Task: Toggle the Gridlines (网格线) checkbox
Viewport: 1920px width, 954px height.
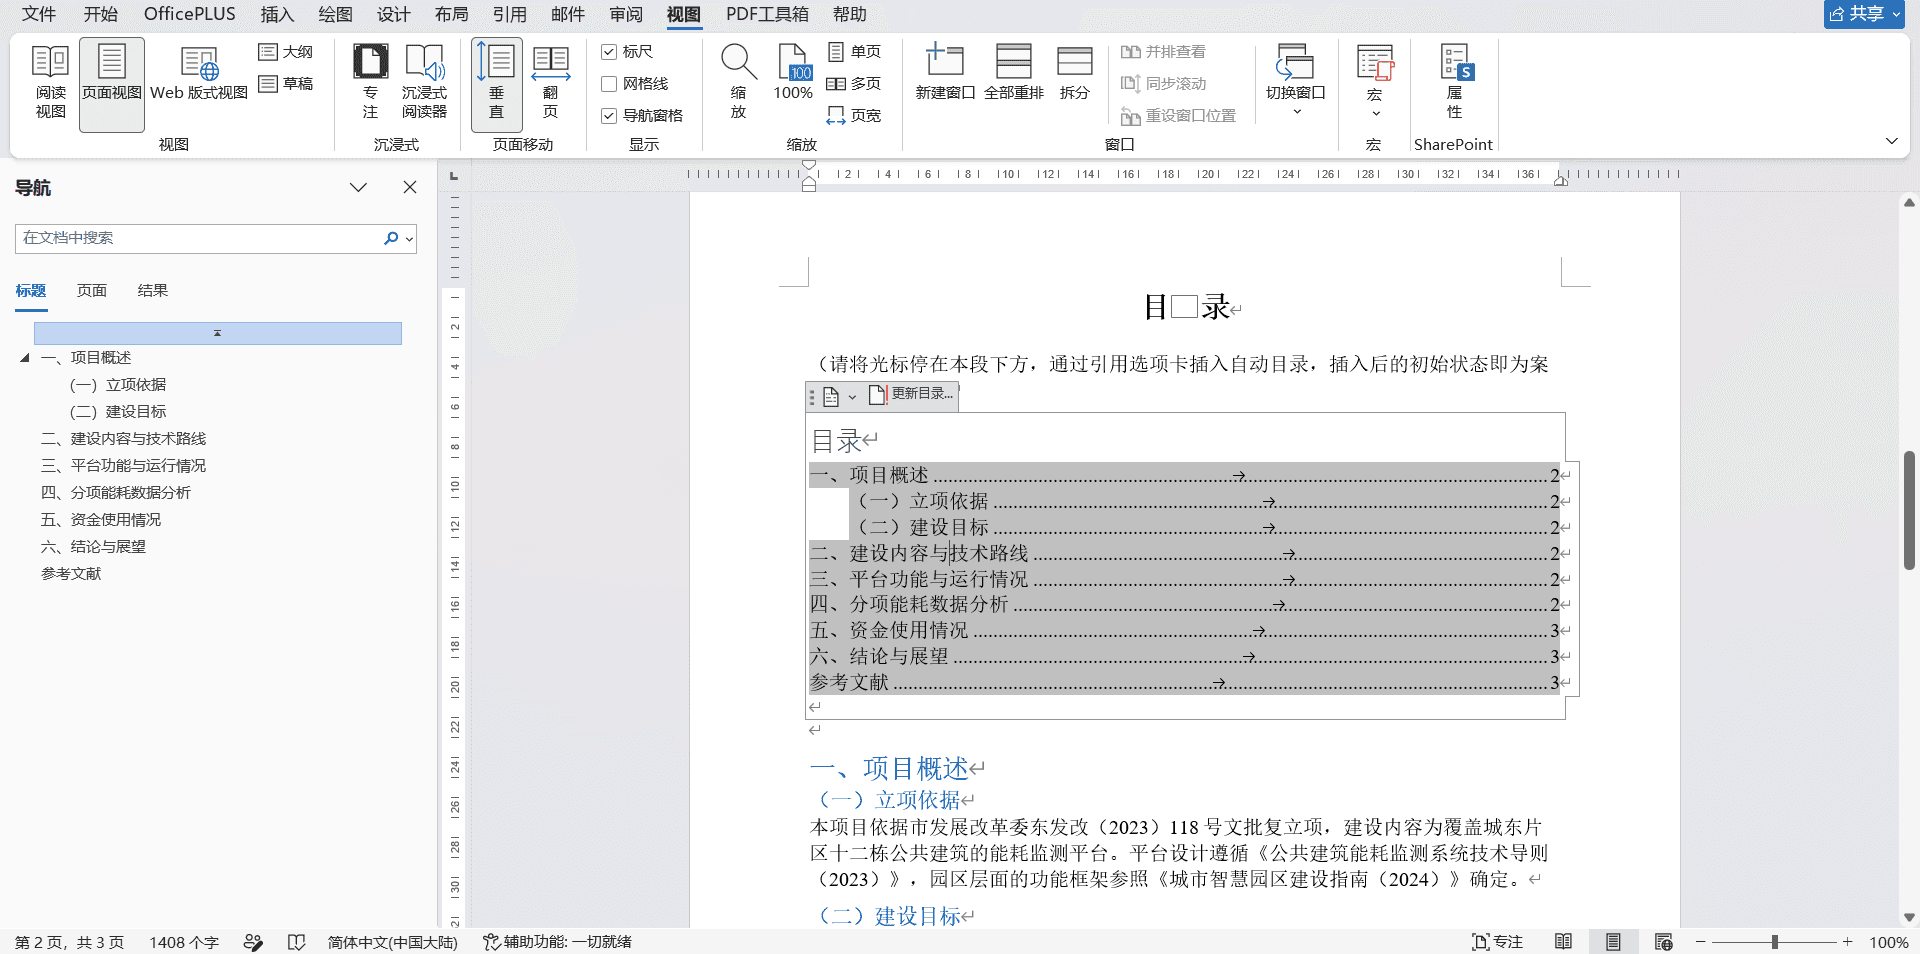Action: tap(635, 84)
